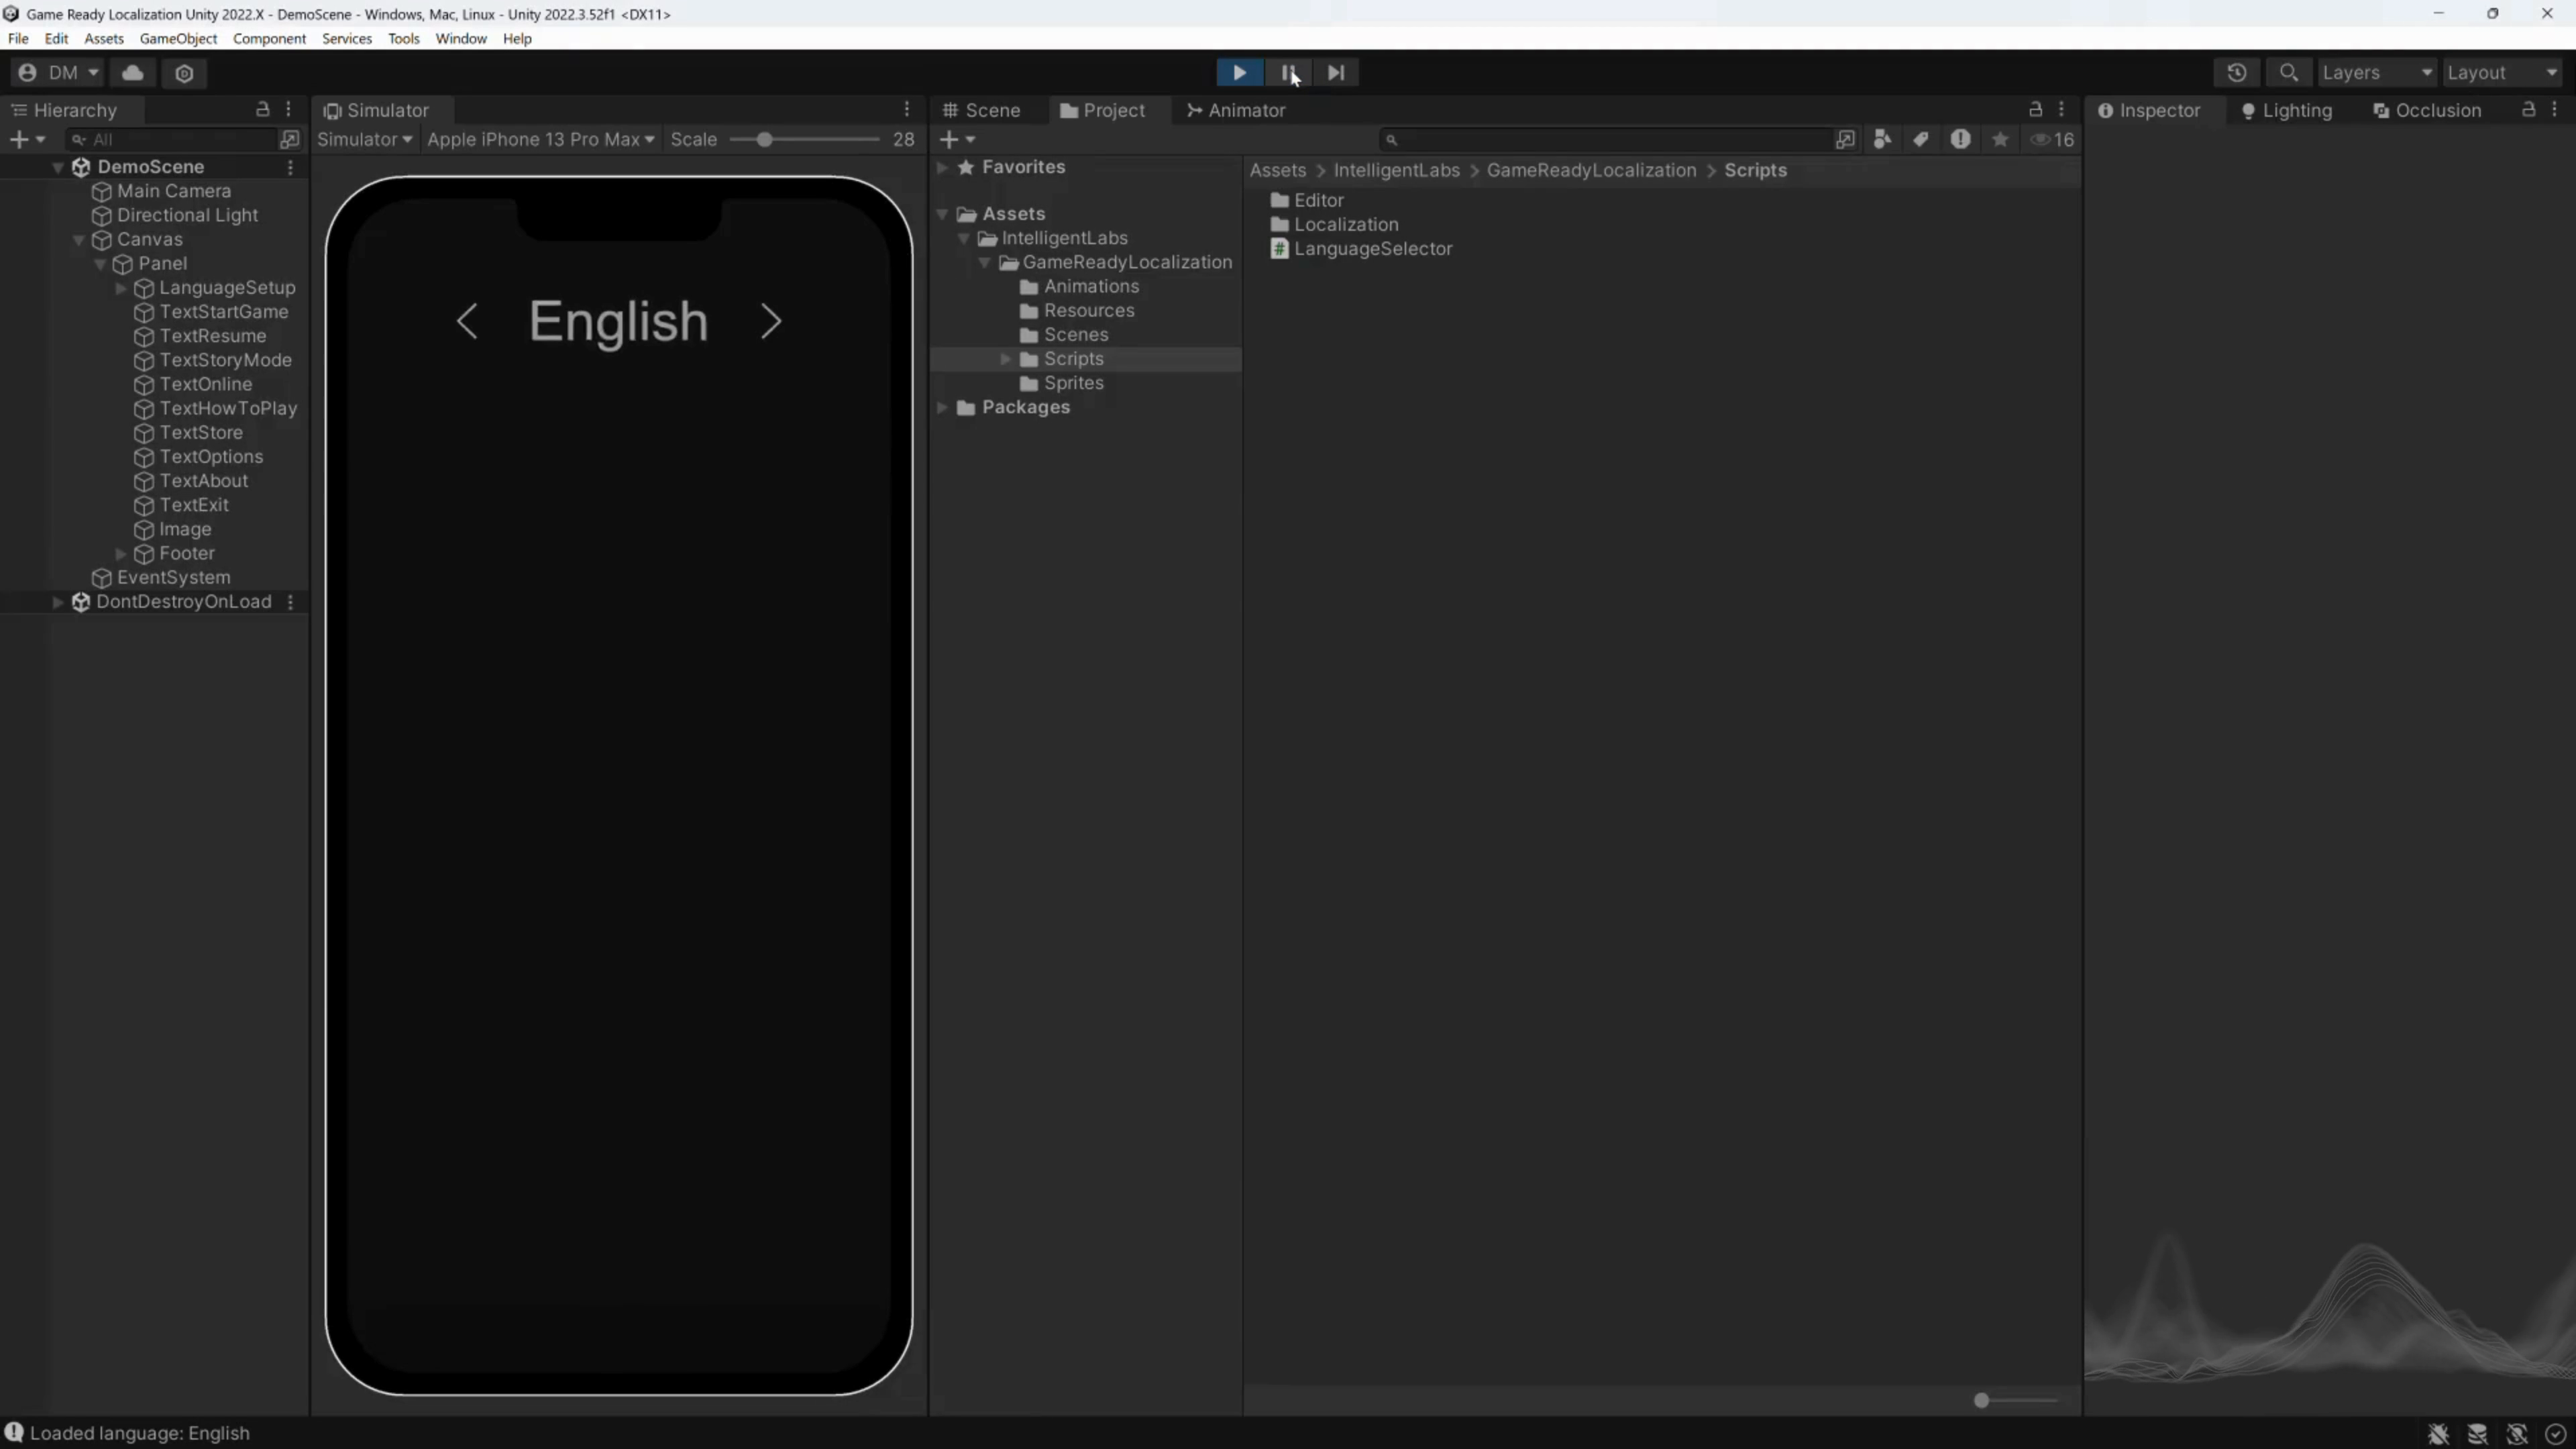Click the Pause button in toolbar
This screenshot has width=2576, height=1449.
pyautogui.click(x=1288, y=72)
